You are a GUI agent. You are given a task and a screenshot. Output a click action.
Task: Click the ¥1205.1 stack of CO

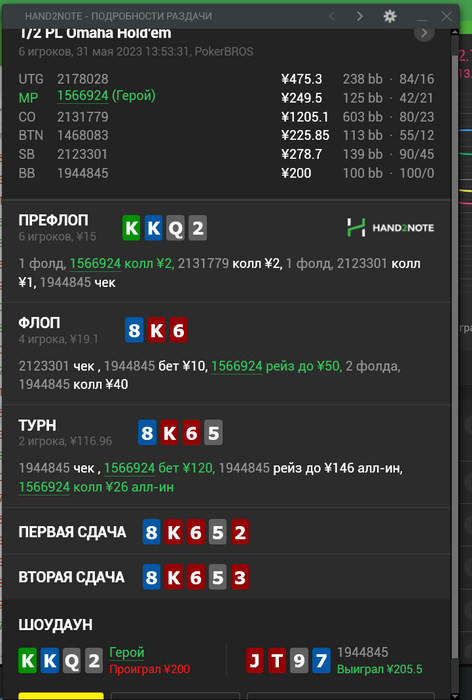coord(305,117)
